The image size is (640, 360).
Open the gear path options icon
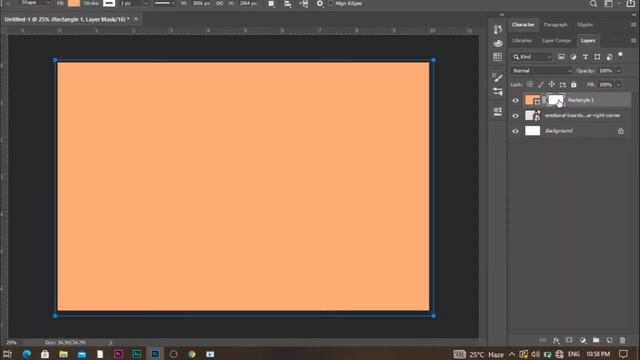tap(320, 4)
